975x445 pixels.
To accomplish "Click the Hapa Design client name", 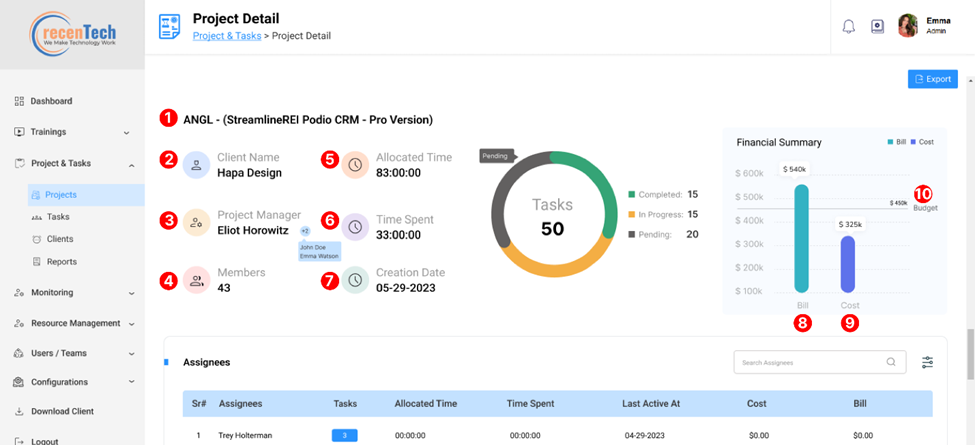I will click(249, 173).
